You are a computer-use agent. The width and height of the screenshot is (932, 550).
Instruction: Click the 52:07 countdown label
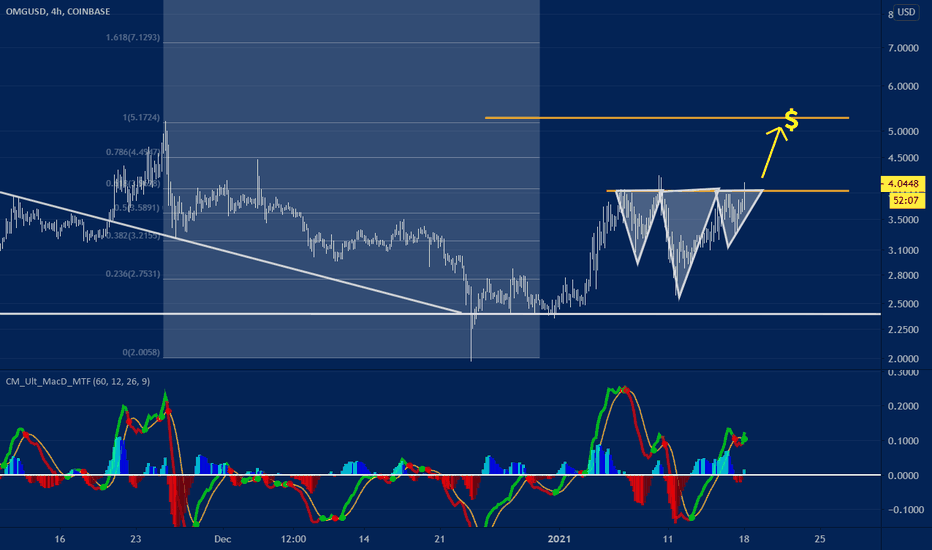(906, 200)
